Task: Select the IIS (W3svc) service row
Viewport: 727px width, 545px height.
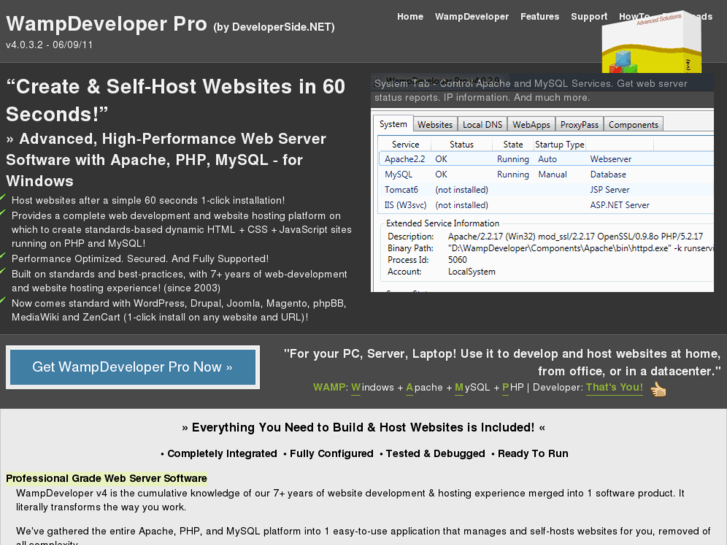Action: click(546, 205)
